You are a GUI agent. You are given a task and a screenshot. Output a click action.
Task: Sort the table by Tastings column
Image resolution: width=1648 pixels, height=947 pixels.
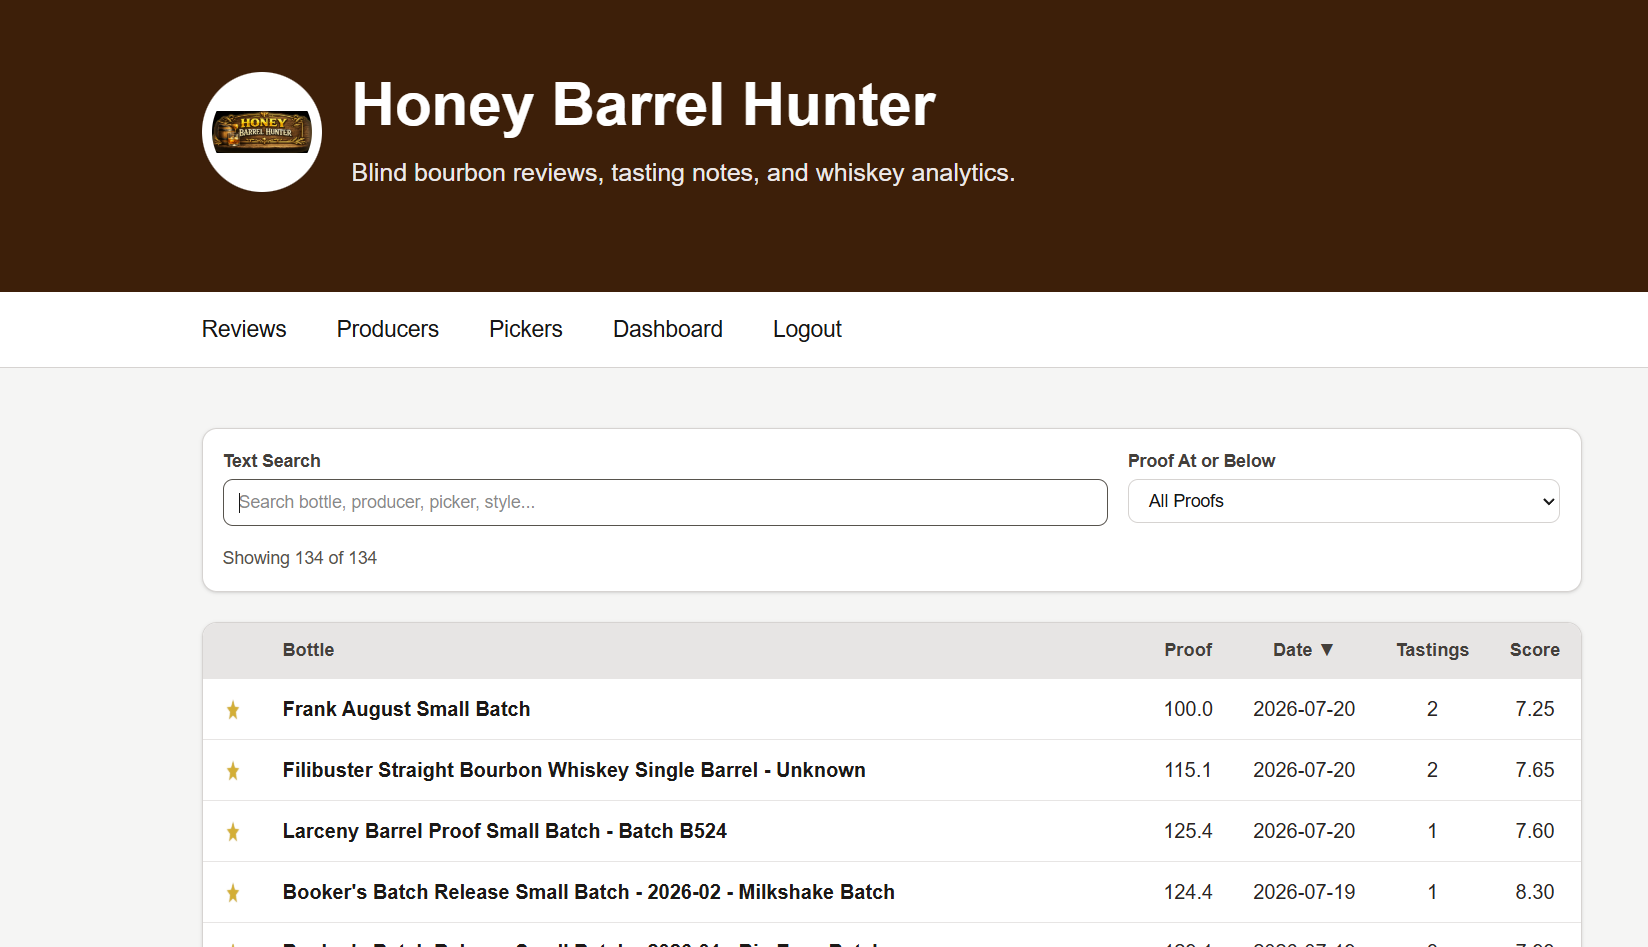click(1432, 650)
